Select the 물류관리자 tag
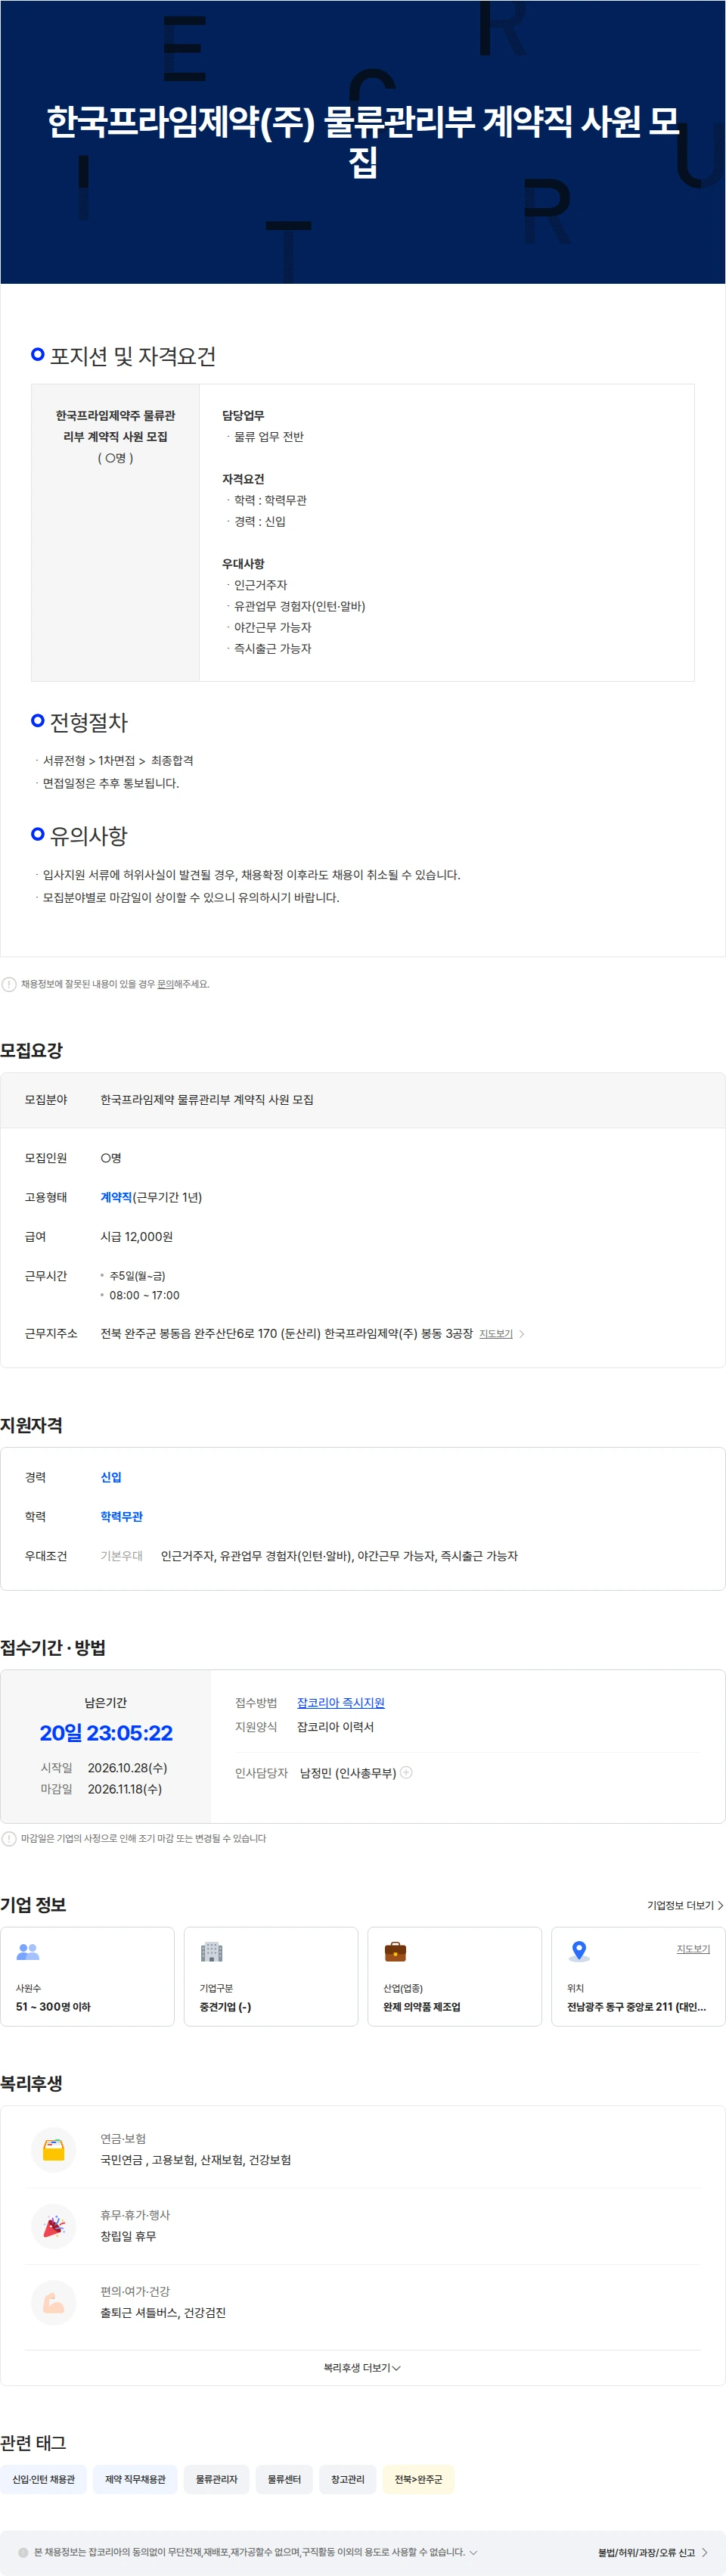The height and width of the screenshot is (2576, 726). point(216,2479)
